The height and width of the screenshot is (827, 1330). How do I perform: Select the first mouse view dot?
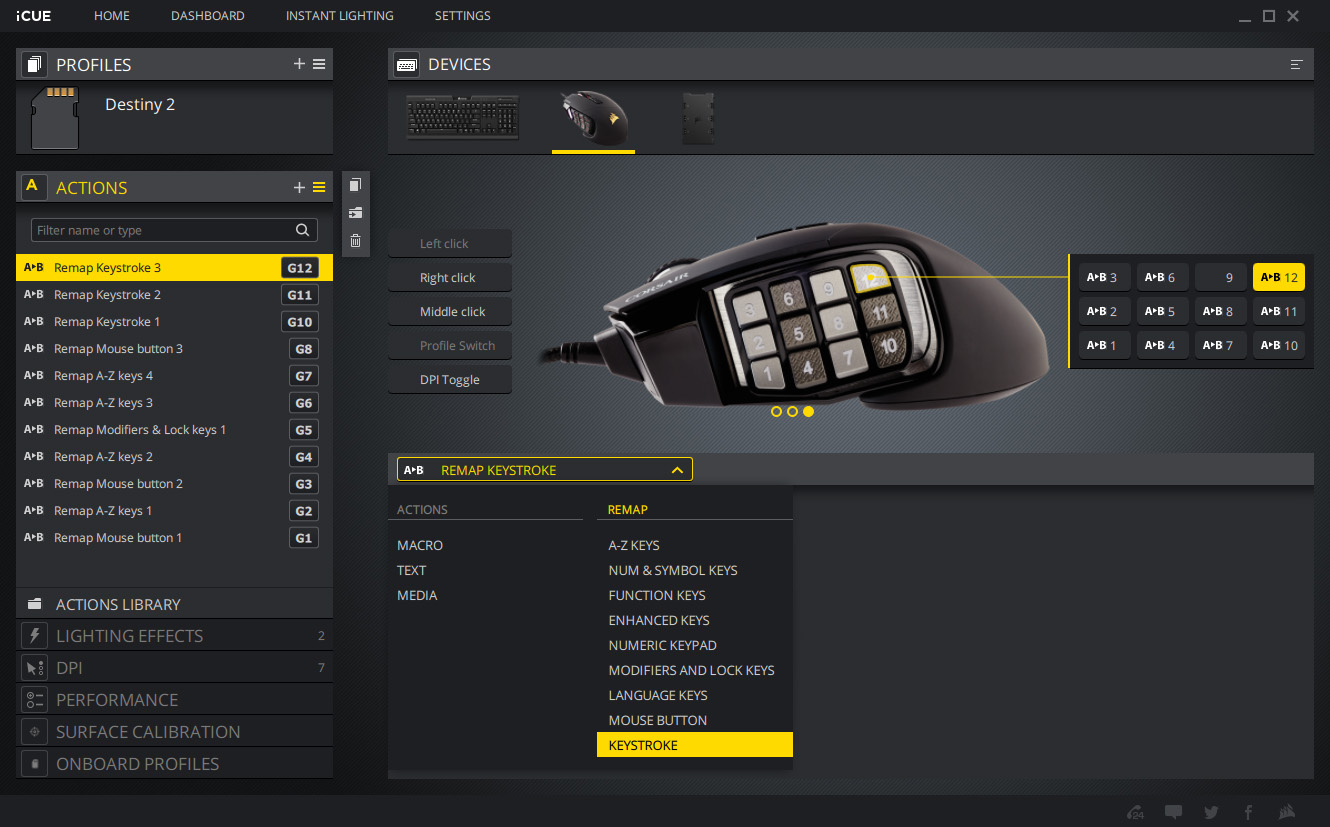point(776,411)
